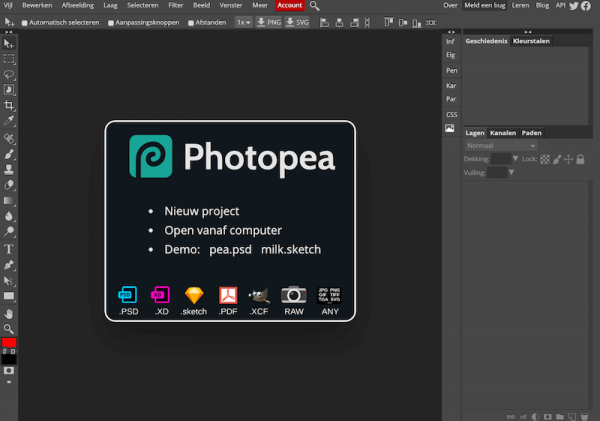Open the Bewerken menu
Image resolution: width=600 pixels, height=421 pixels.
pyautogui.click(x=37, y=5)
